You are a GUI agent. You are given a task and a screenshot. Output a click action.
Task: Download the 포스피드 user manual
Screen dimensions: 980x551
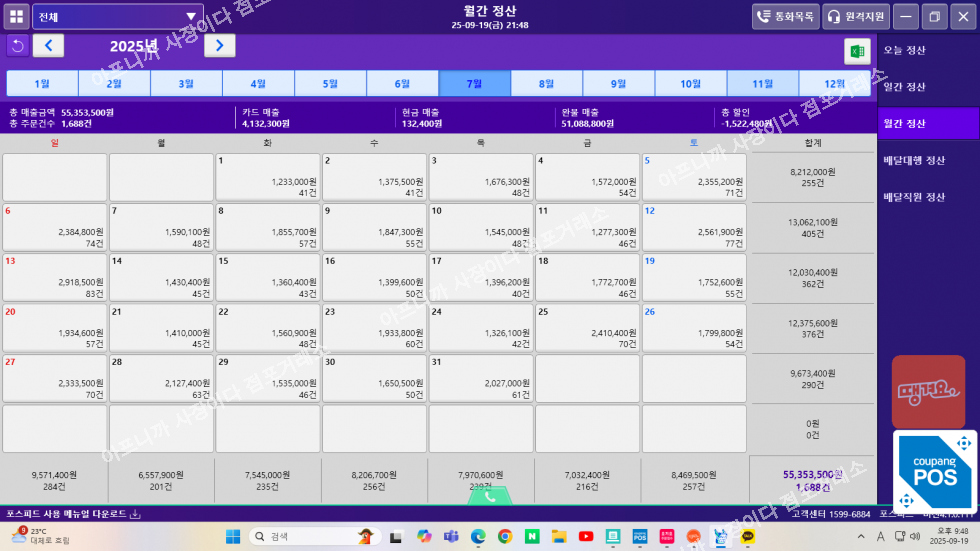(x=73, y=514)
